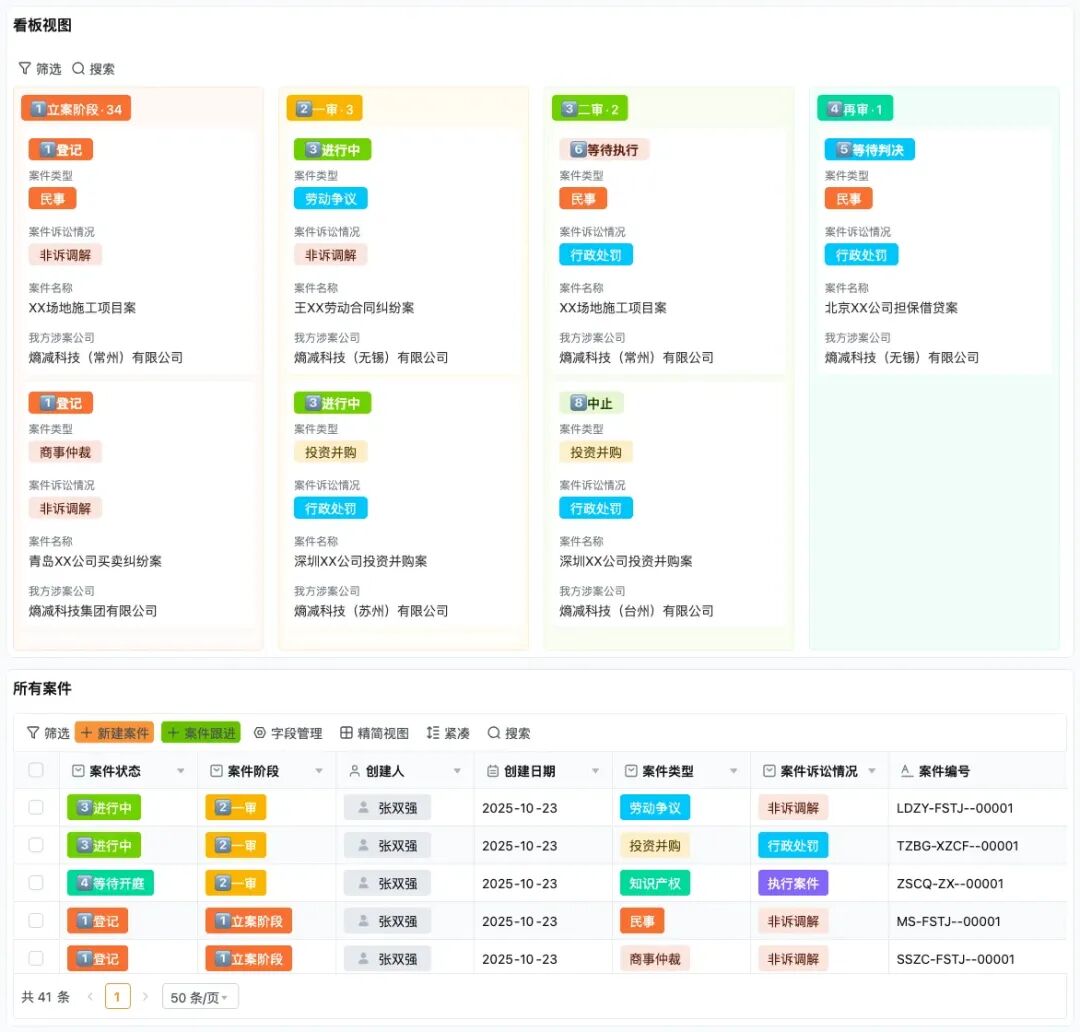Open the 案件阶段 column dropdown arrow
Image resolution: width=1080 pixels, height=1032 pixels.
point(319,771)
